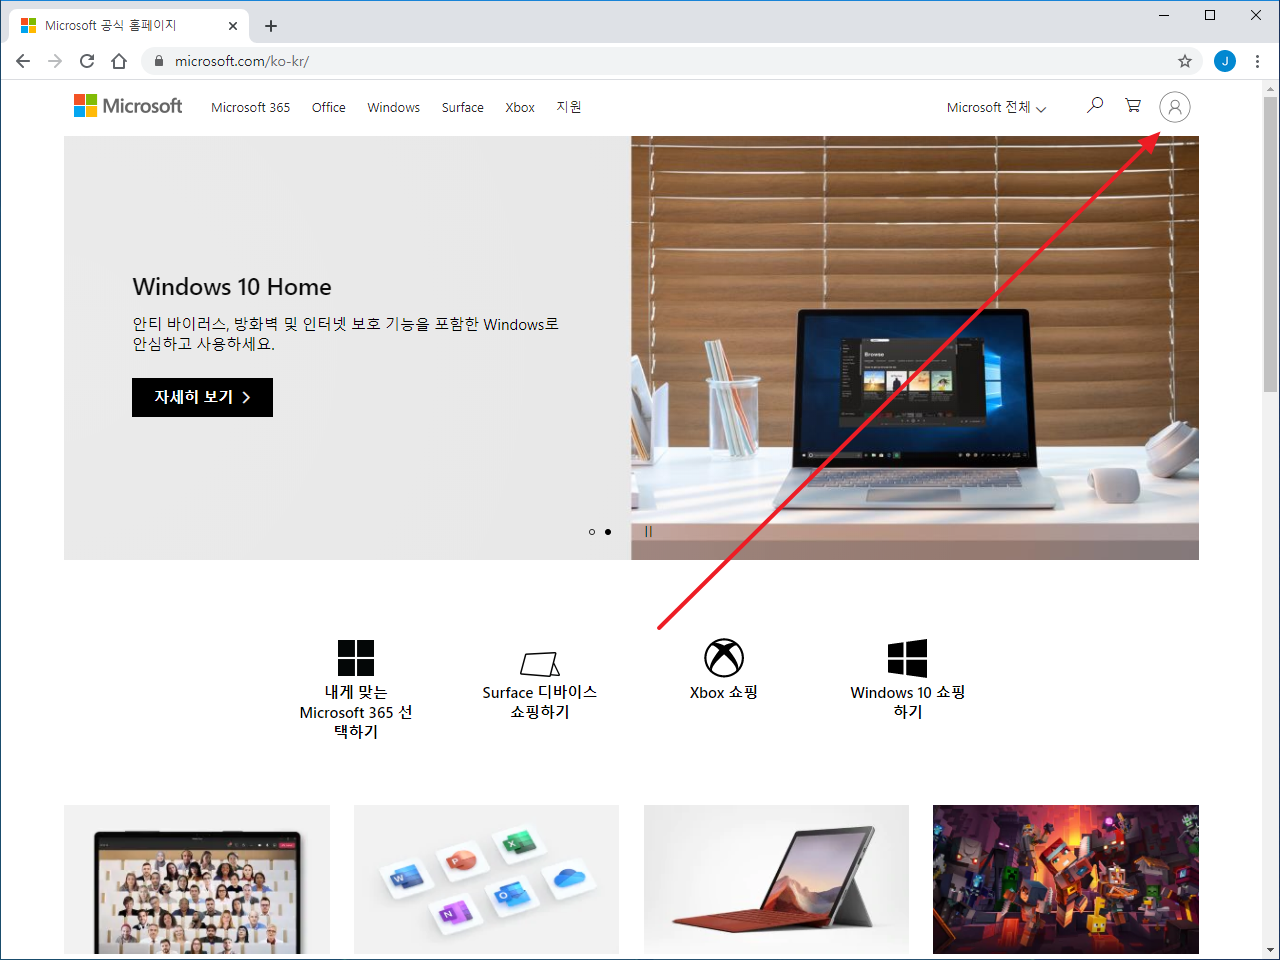Open 내게 맞는 Microsoft 365 선택하기 link
This screenshot has width=1280, height=960.
tap(356, 712)
